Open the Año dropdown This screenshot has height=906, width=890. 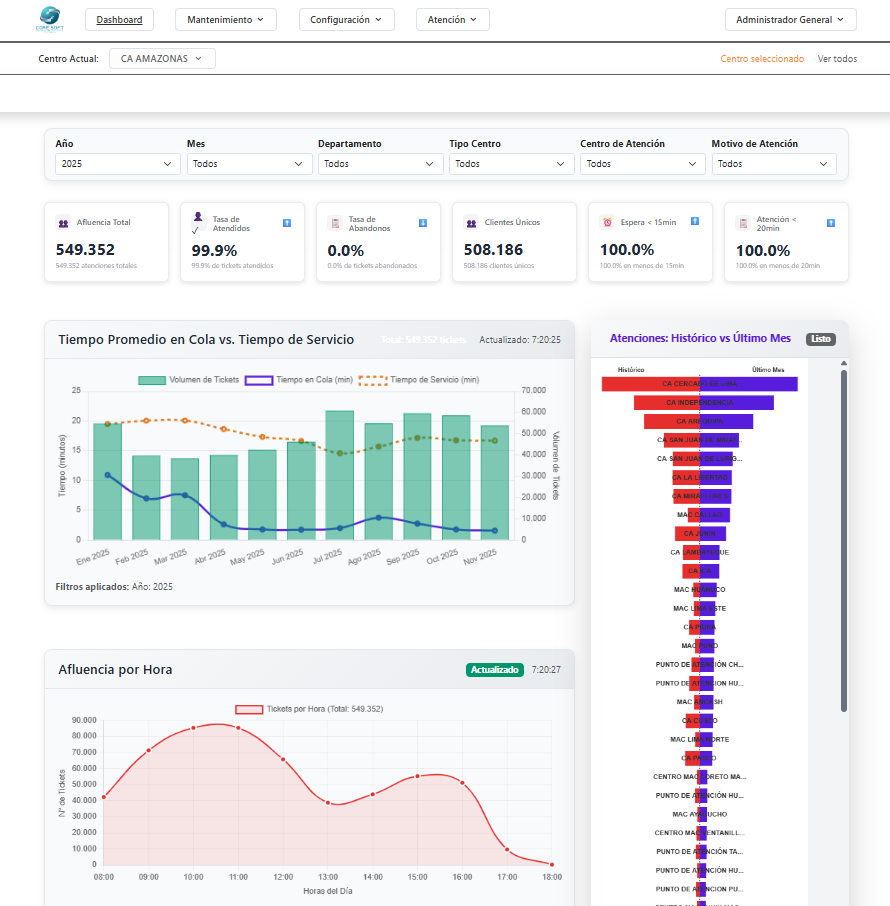117,163
